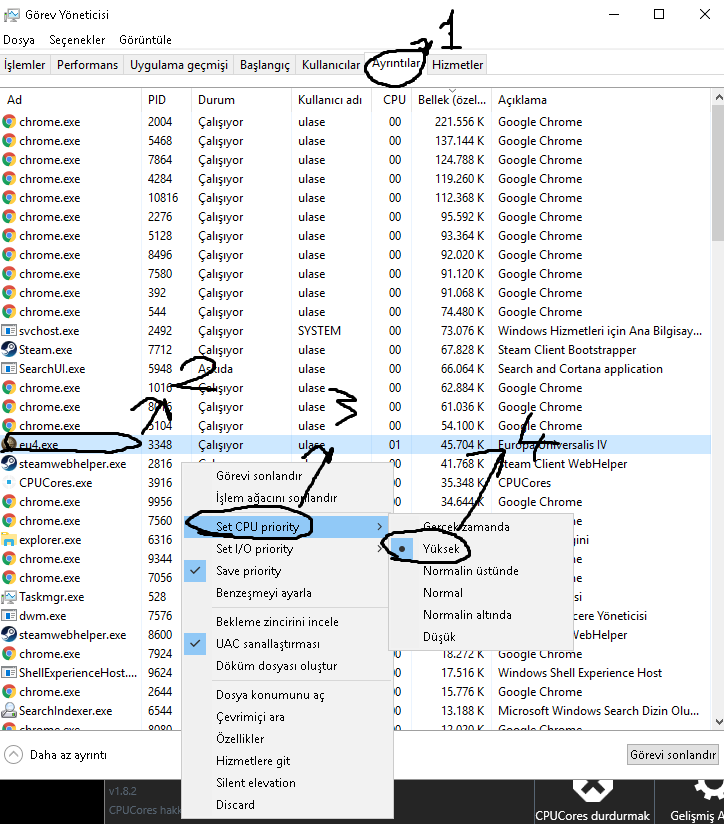This screenshot has width=724, height=824.
Task: Toggle the UAC sanallaştırması option
Action: [195, 644]
